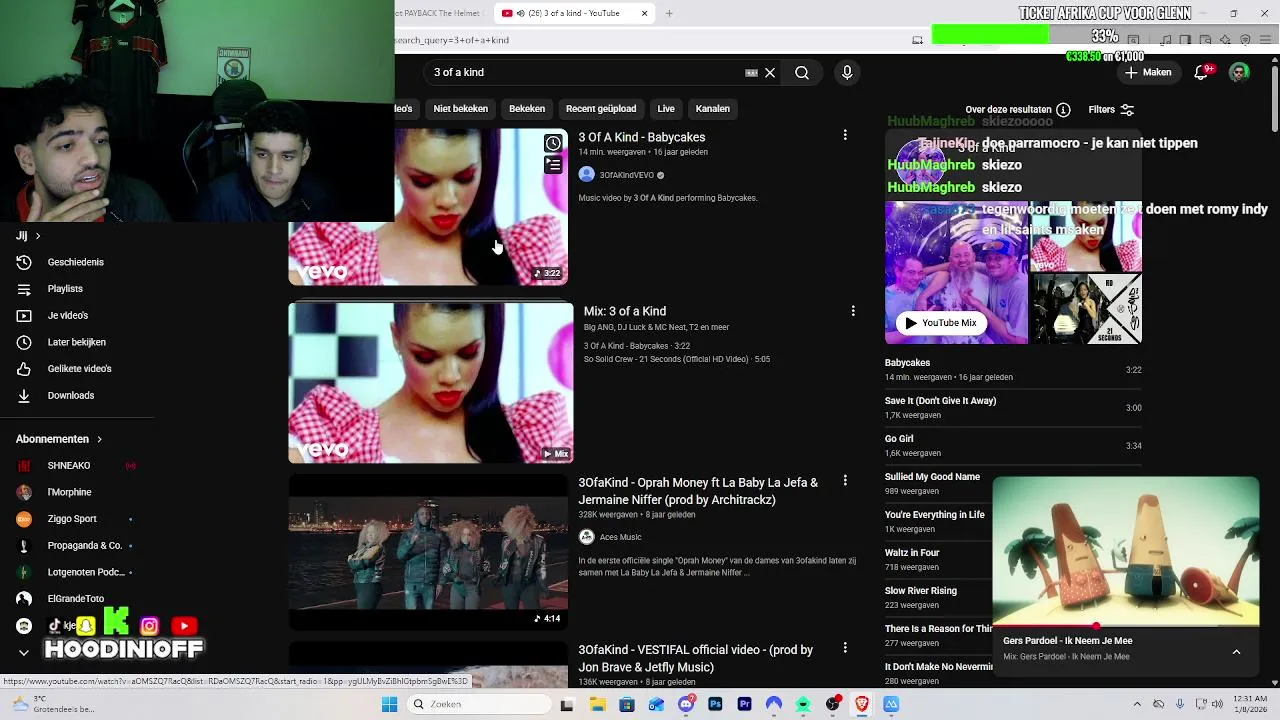Clear the search box with X
Screen dimensions: 1280x720
pyautogui.click(x=770, y=73)
